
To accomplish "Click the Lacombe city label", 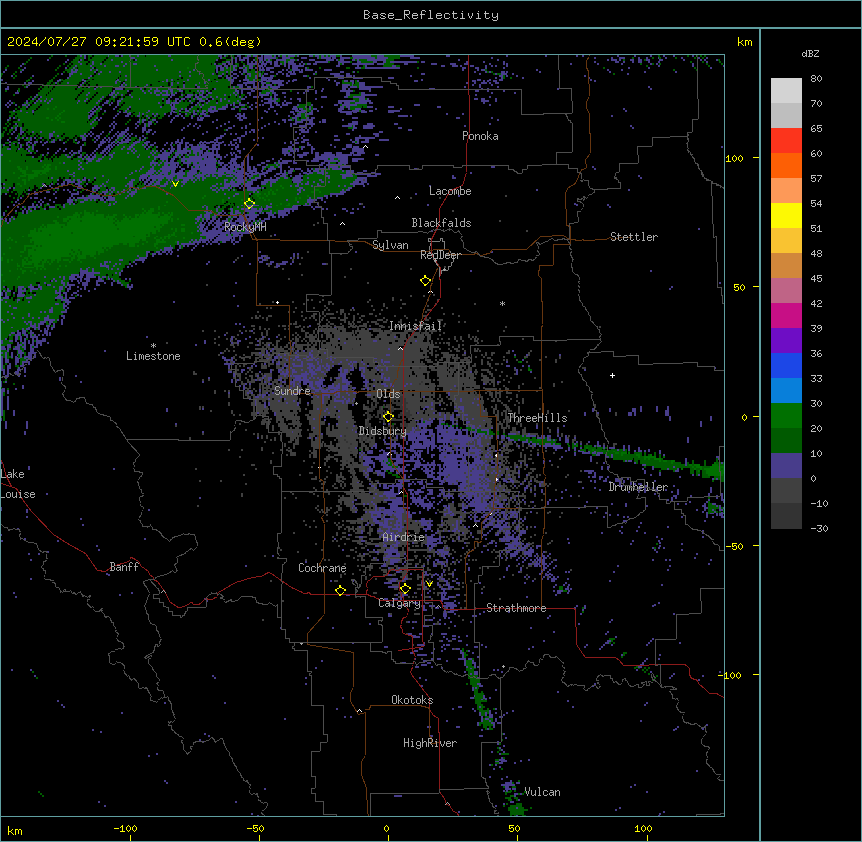I will (450, 191).
